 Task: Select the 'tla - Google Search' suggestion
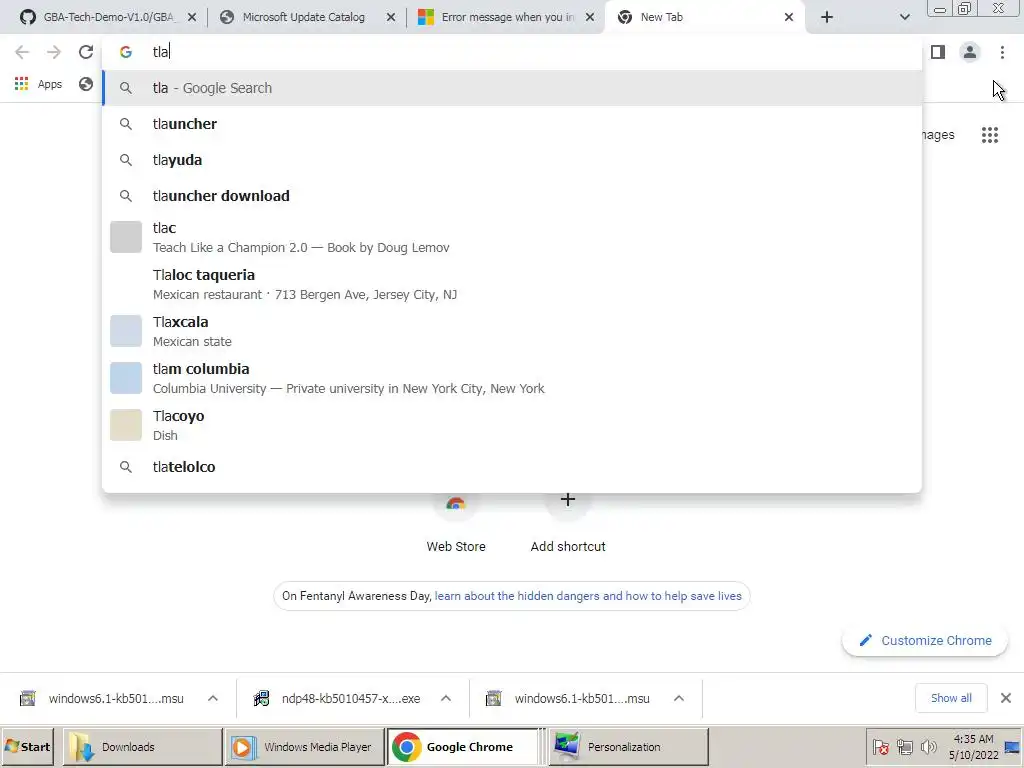point(512,88)
